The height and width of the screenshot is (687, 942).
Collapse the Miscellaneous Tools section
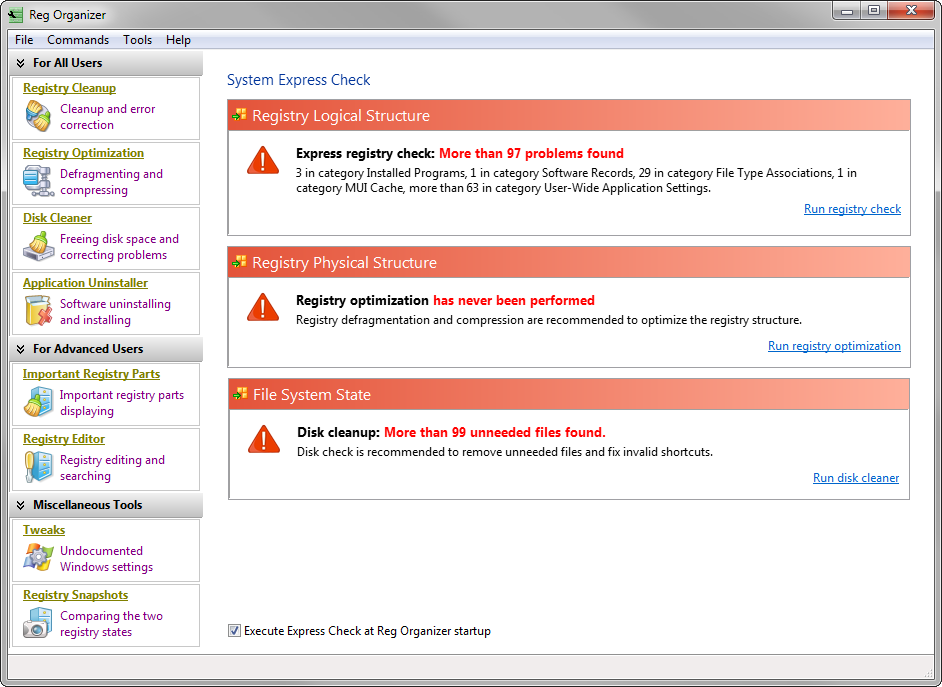click(x=20, y=505)
